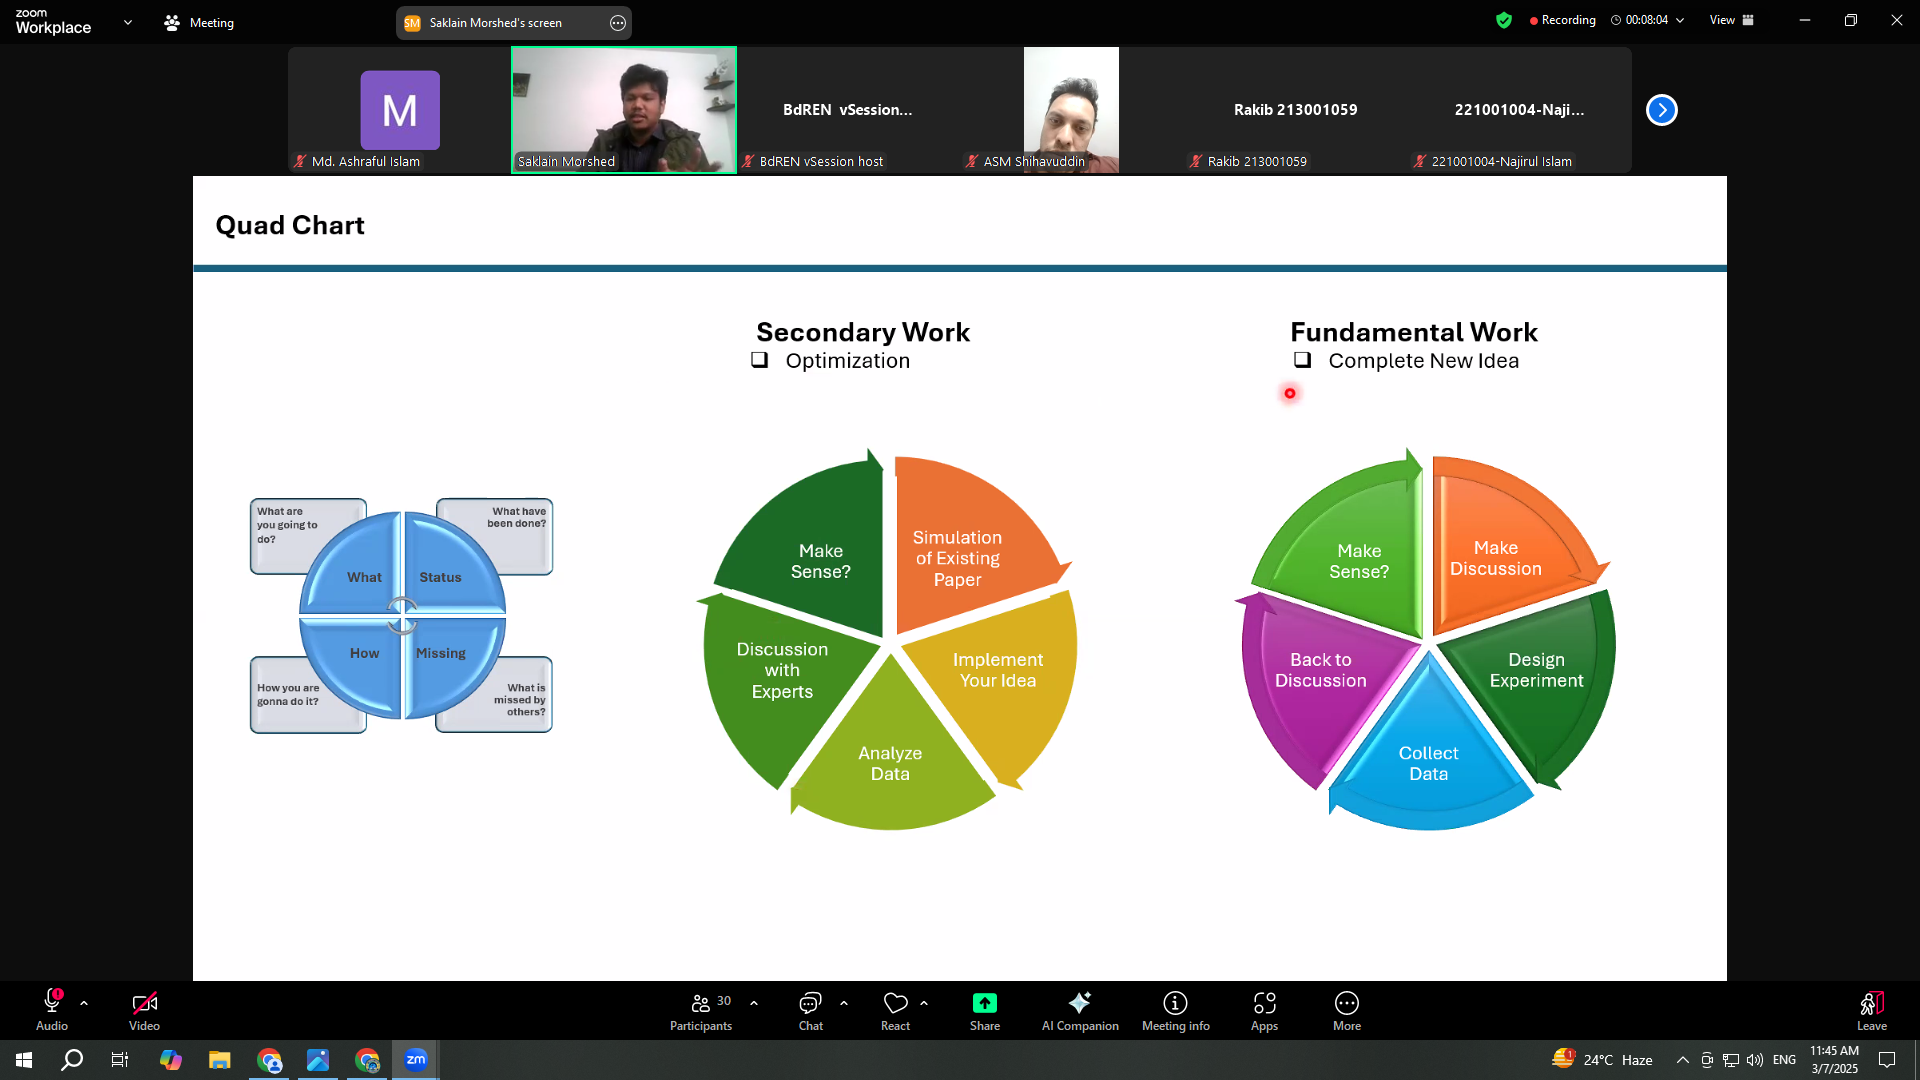Open the options button for Saklain Morshed's screen
This screenshot has height=1080, width=1920.
click(x=618, y=23)
